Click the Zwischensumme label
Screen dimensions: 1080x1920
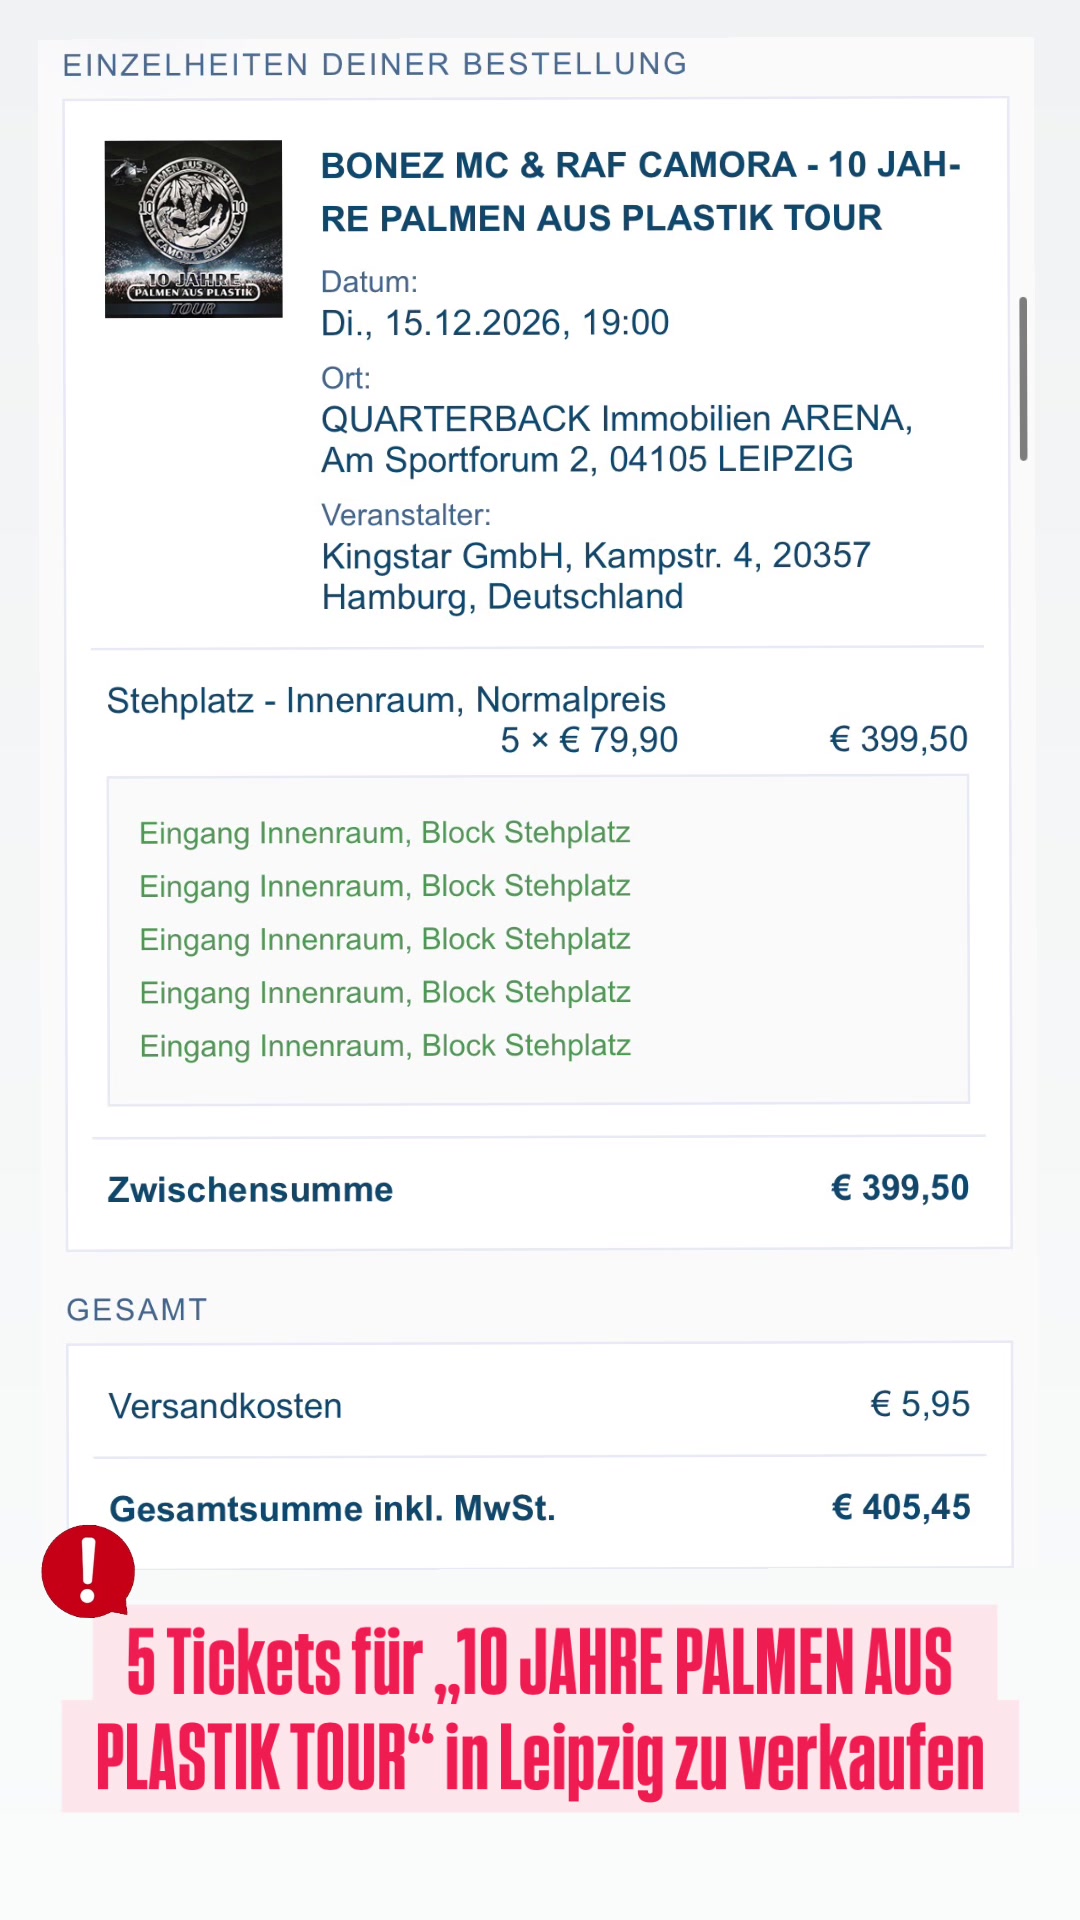250,1190
